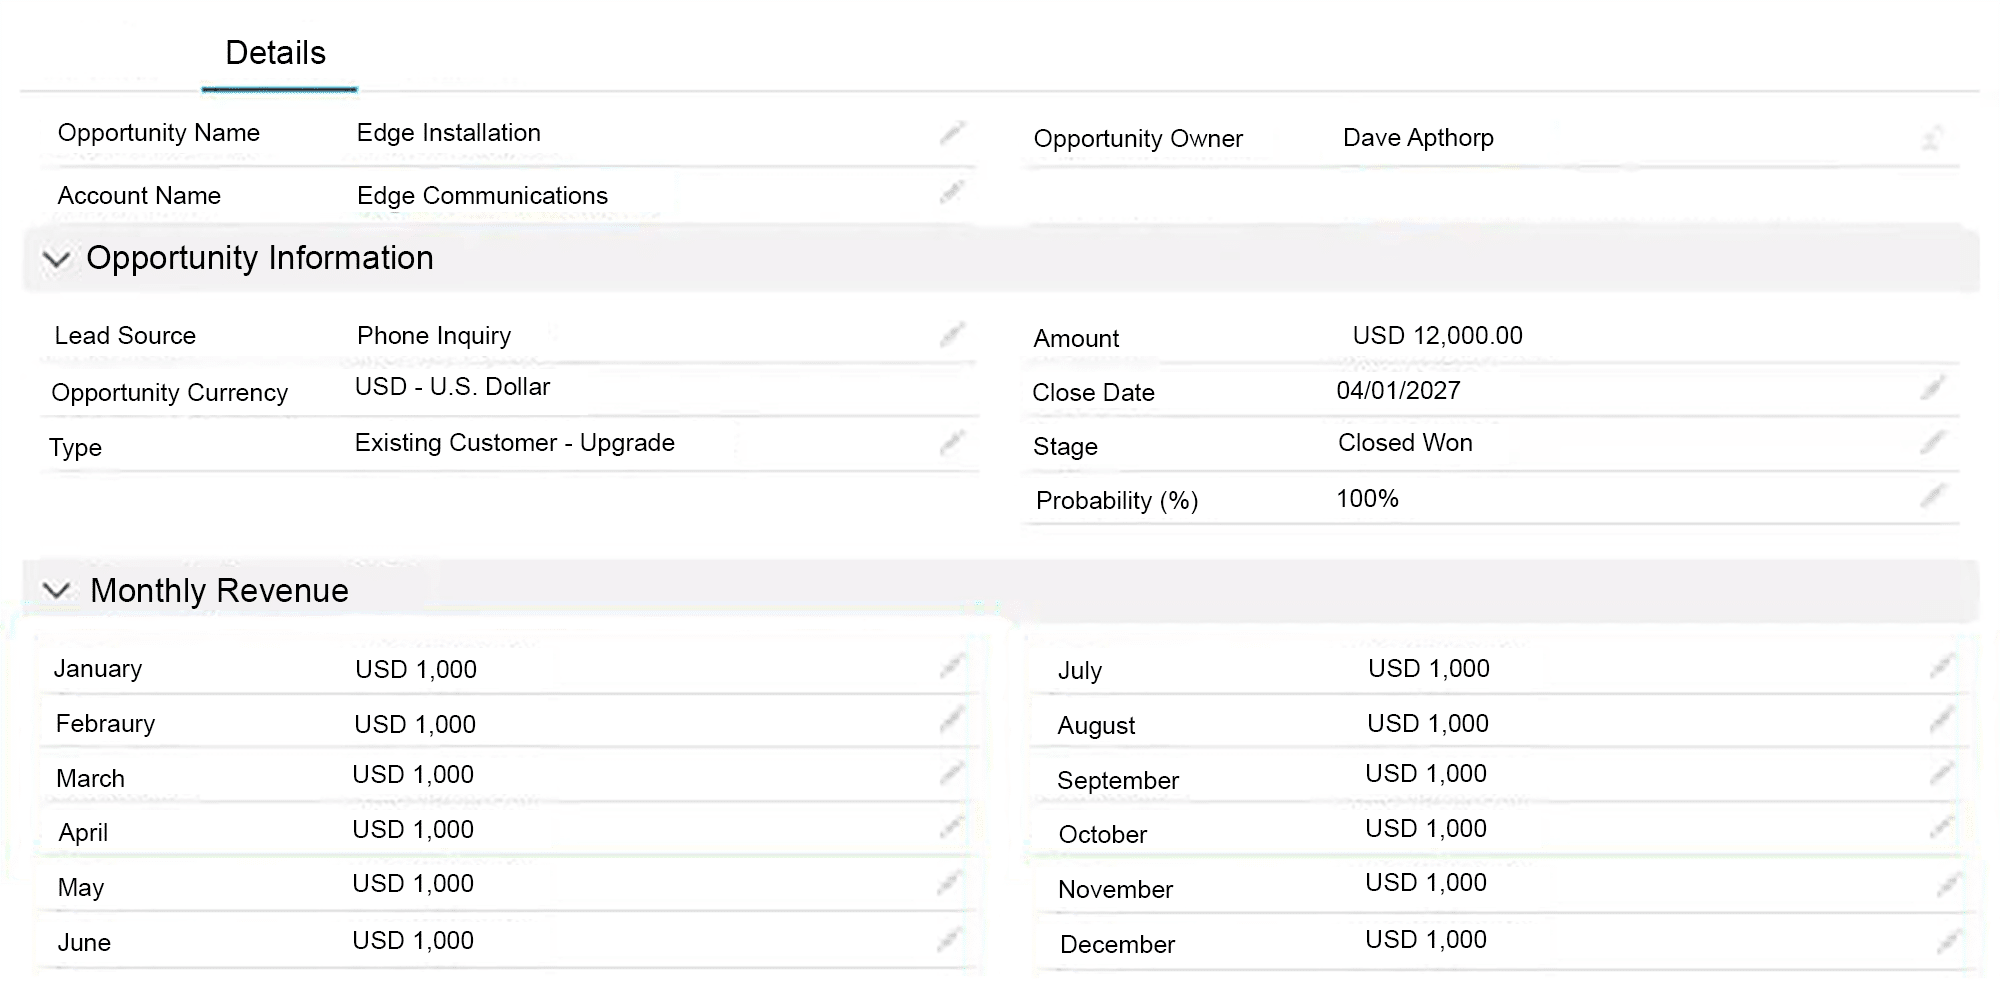
Task: Click the Amount value USD 12,000.00
Action: (1437, 336)
